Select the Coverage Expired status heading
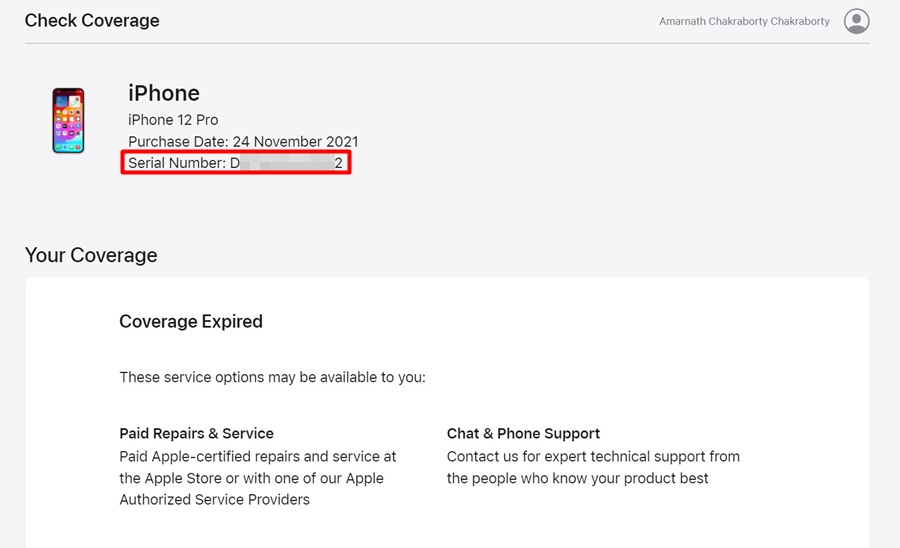 pyautogui.click(x=191, y=321)
